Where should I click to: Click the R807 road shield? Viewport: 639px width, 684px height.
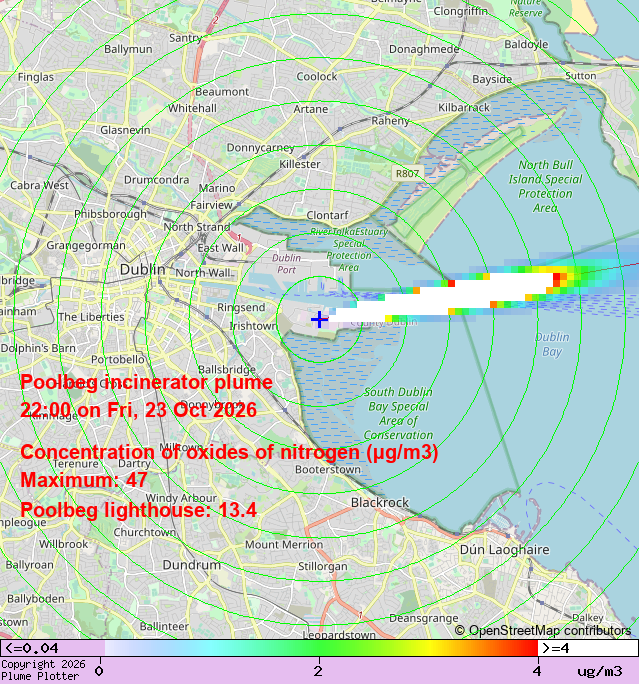point(407,174)
